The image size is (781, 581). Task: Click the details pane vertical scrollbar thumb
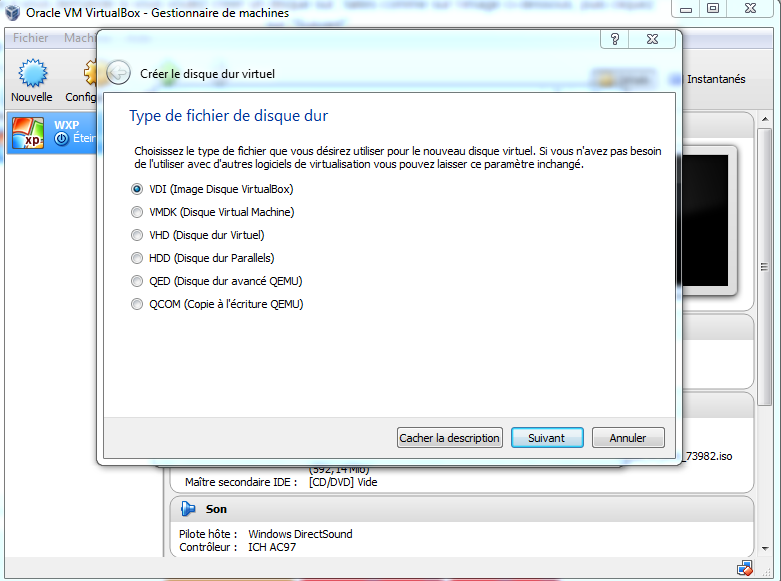(765, 267)
